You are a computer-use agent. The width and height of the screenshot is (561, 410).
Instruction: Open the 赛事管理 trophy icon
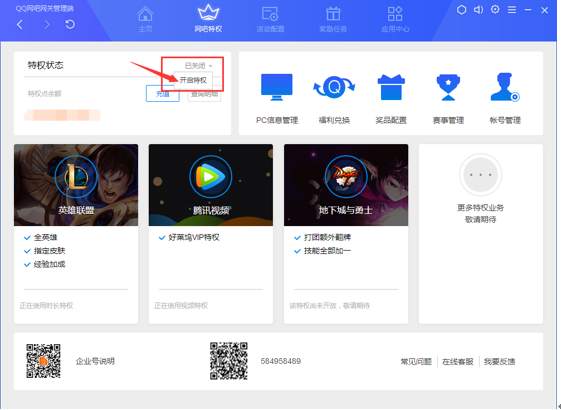[448, 87]
